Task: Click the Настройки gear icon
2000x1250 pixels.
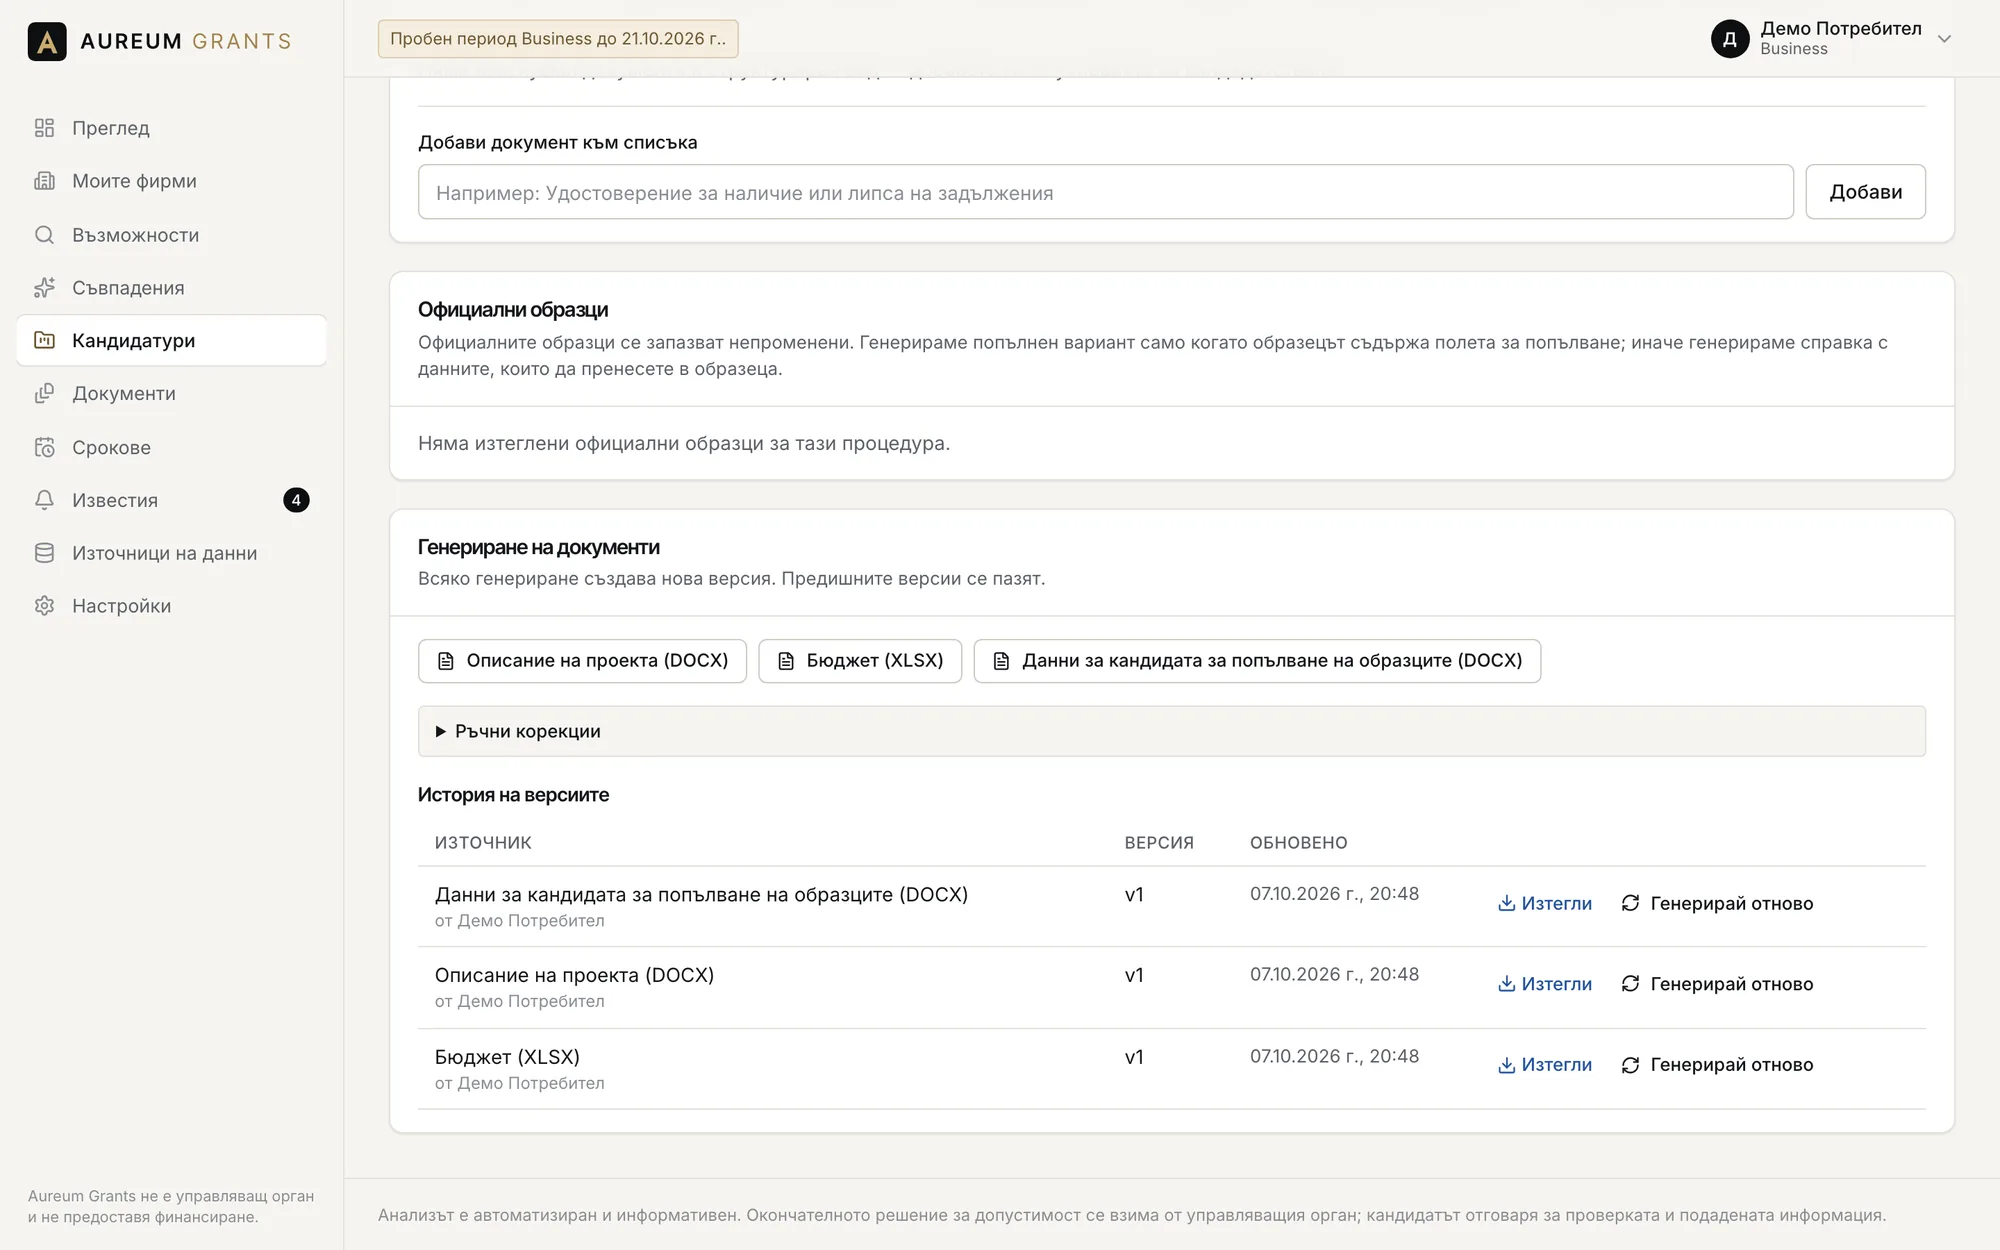Action: pyautogui.click(x=44, y=606)
